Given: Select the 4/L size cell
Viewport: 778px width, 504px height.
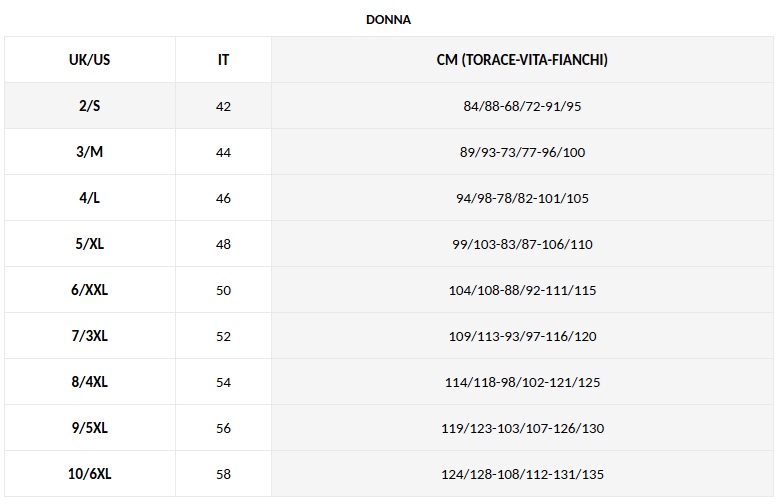Looking at the screenshot, I should (x=90, y=198).
